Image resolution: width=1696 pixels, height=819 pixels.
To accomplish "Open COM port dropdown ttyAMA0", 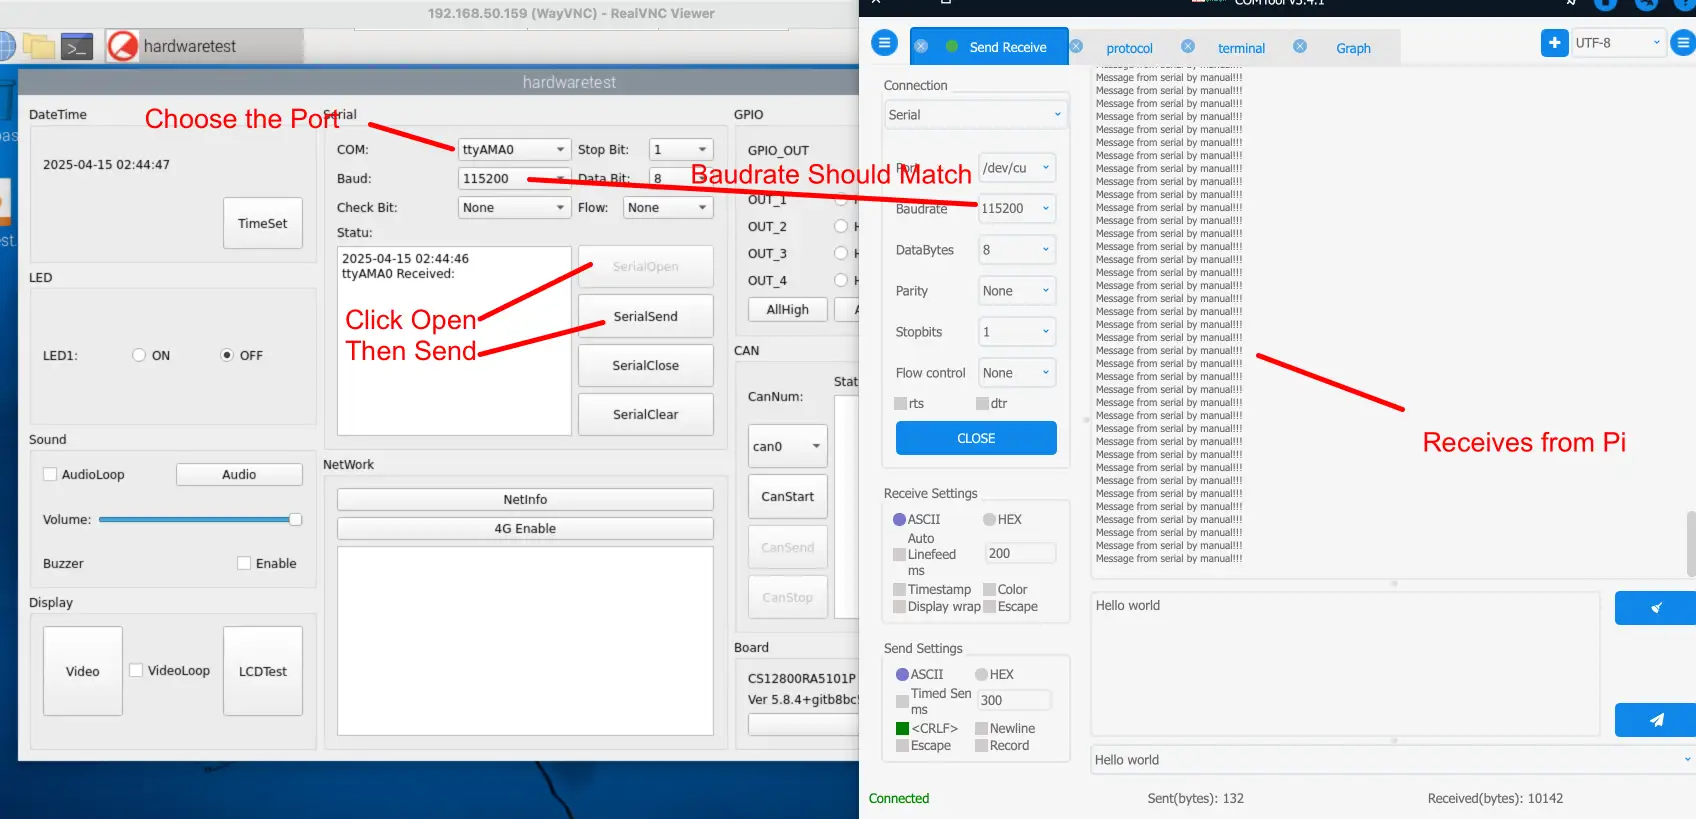I will (514, 149).
